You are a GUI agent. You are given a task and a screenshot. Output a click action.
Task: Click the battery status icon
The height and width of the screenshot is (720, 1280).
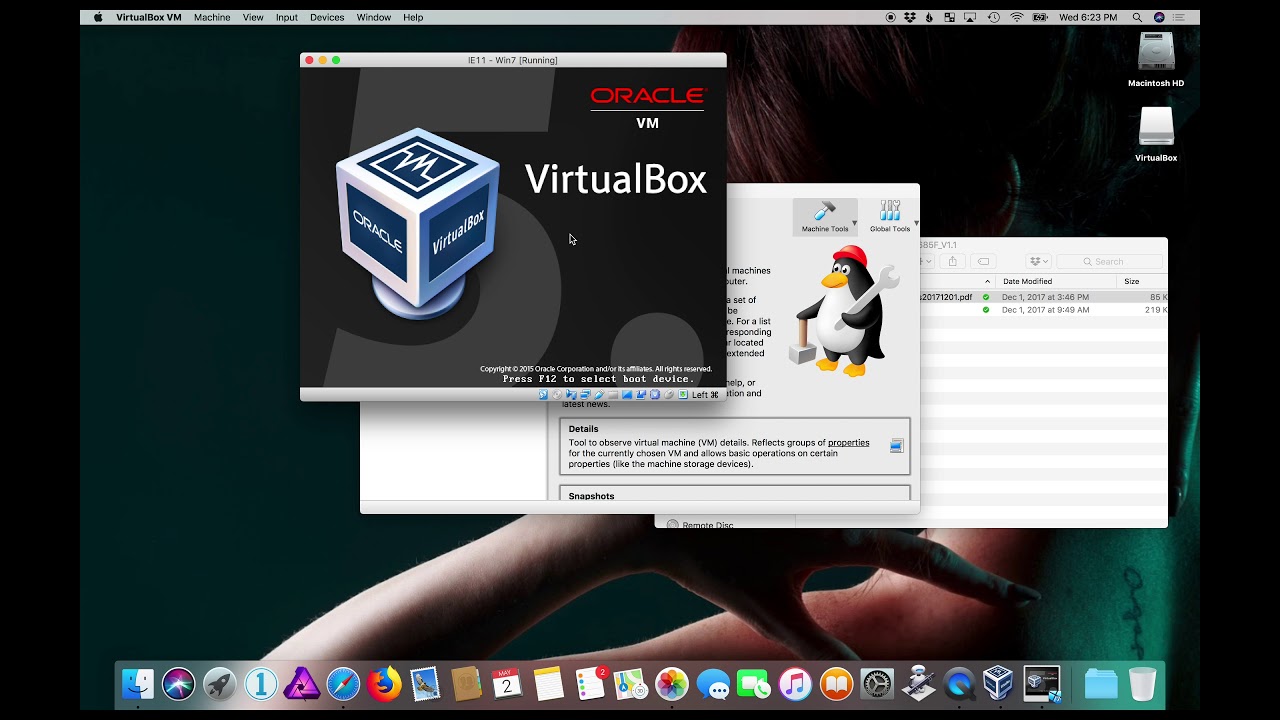tap(1040, 17)
